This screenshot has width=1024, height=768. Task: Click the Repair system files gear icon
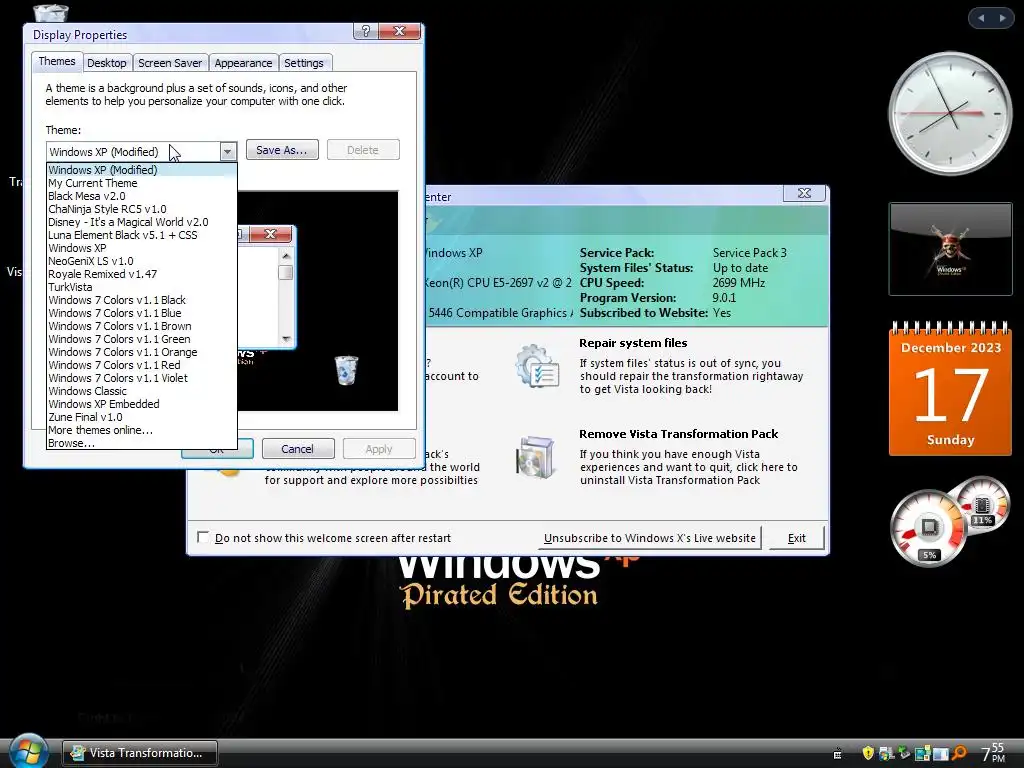pyautogui.click(x=537, y=366)
